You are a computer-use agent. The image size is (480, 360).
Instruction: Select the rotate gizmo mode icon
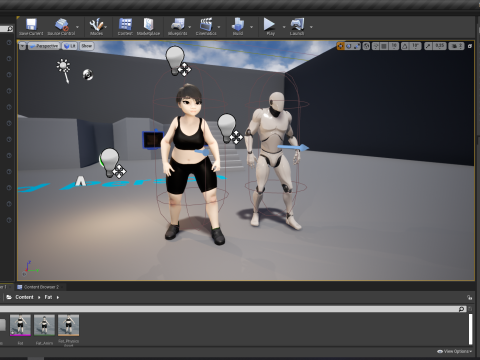click(349, 46)
